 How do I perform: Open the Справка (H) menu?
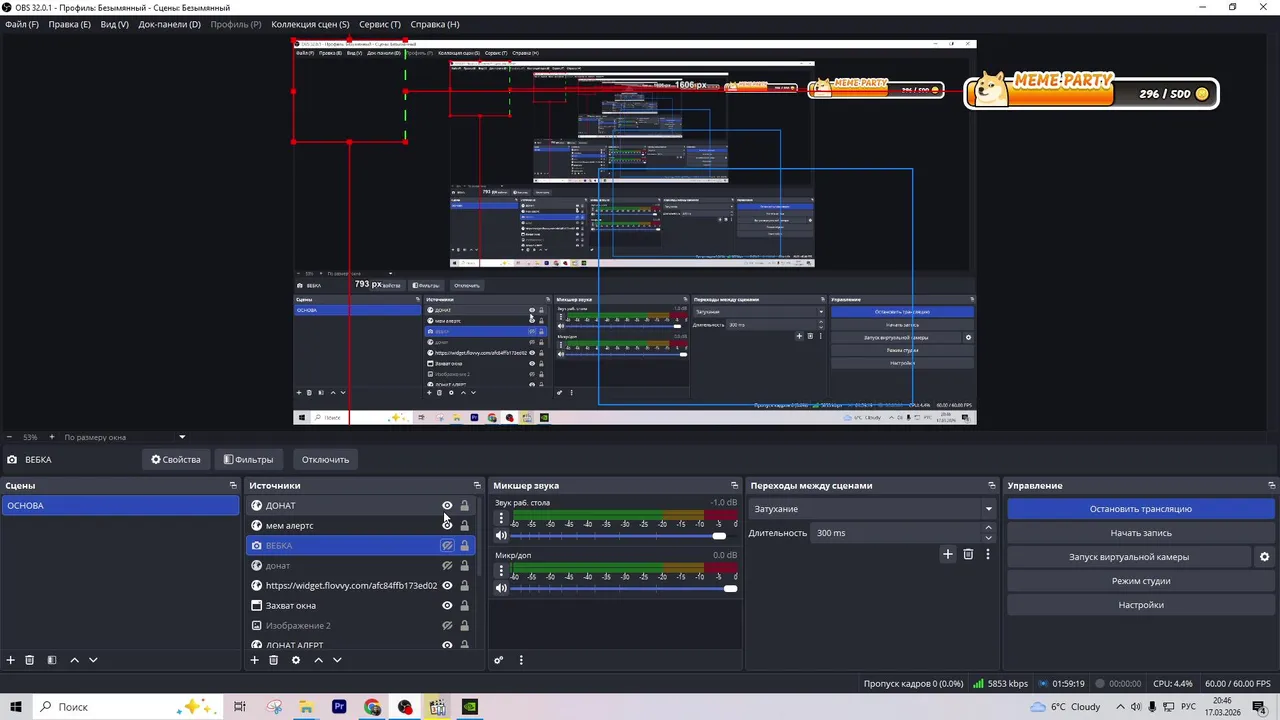(x=435, y=24)
